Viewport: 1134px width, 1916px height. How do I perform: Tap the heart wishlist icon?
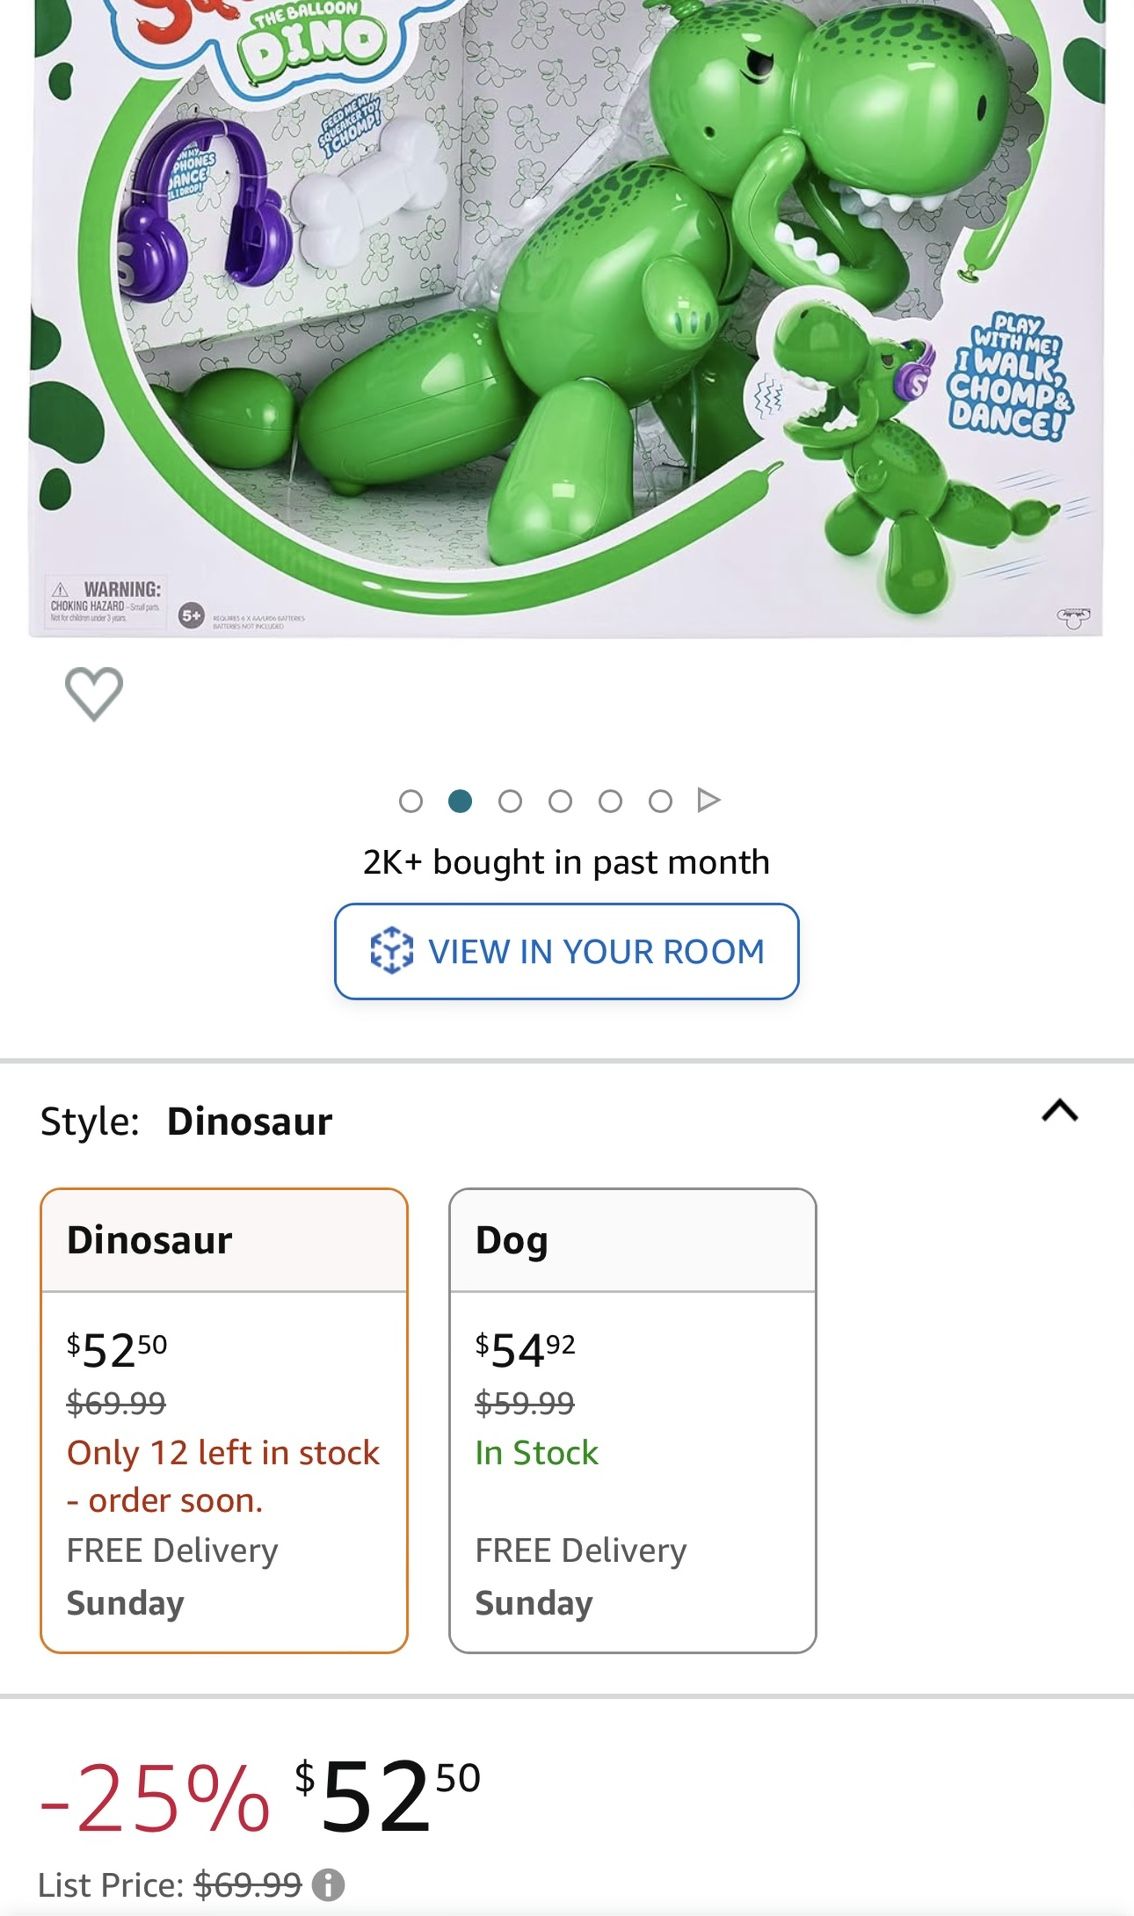coord(94,693)
